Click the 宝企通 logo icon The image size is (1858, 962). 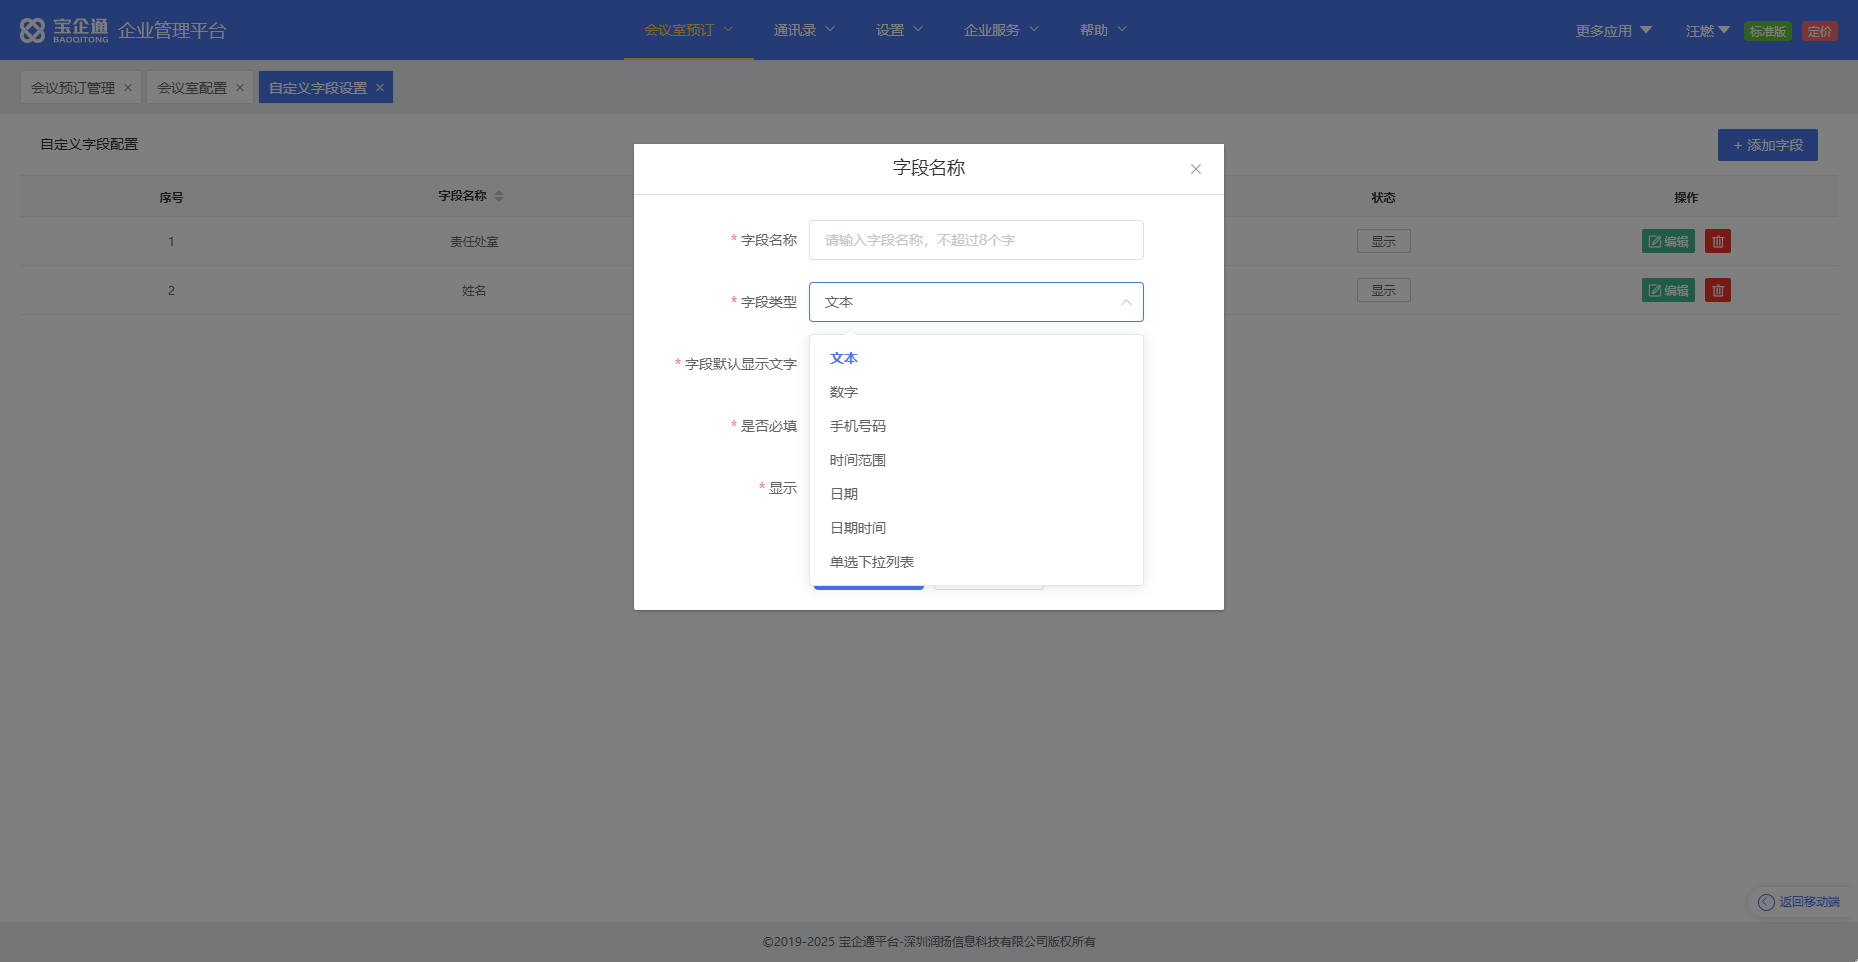click(x=33, y=30)
